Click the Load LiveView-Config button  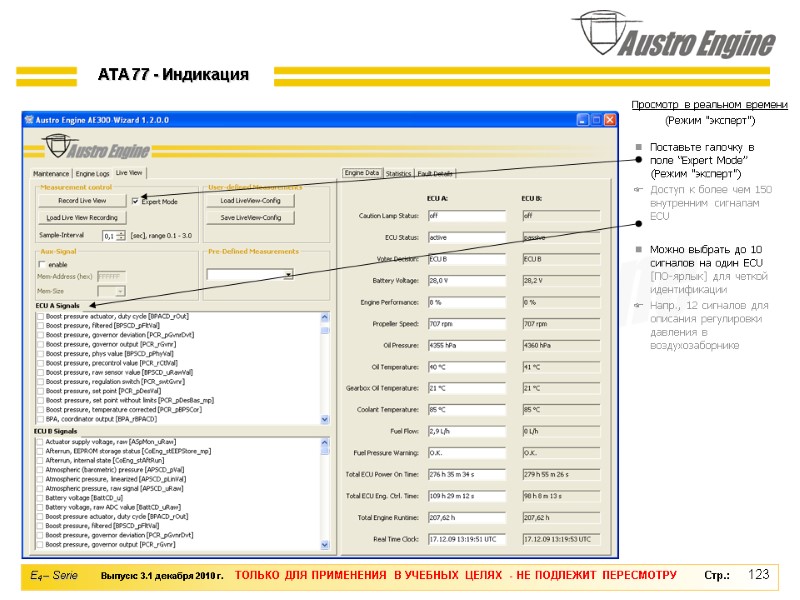pyautogui.click(x=251, y=201)
